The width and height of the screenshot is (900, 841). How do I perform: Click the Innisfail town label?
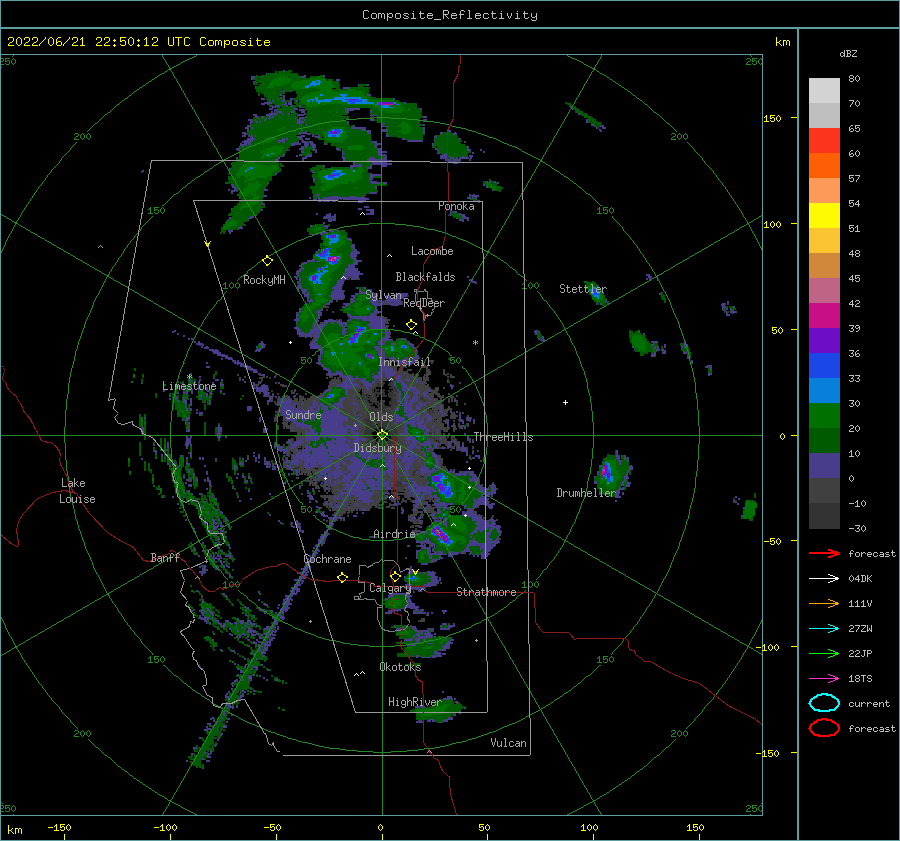(x=404, y=362)
